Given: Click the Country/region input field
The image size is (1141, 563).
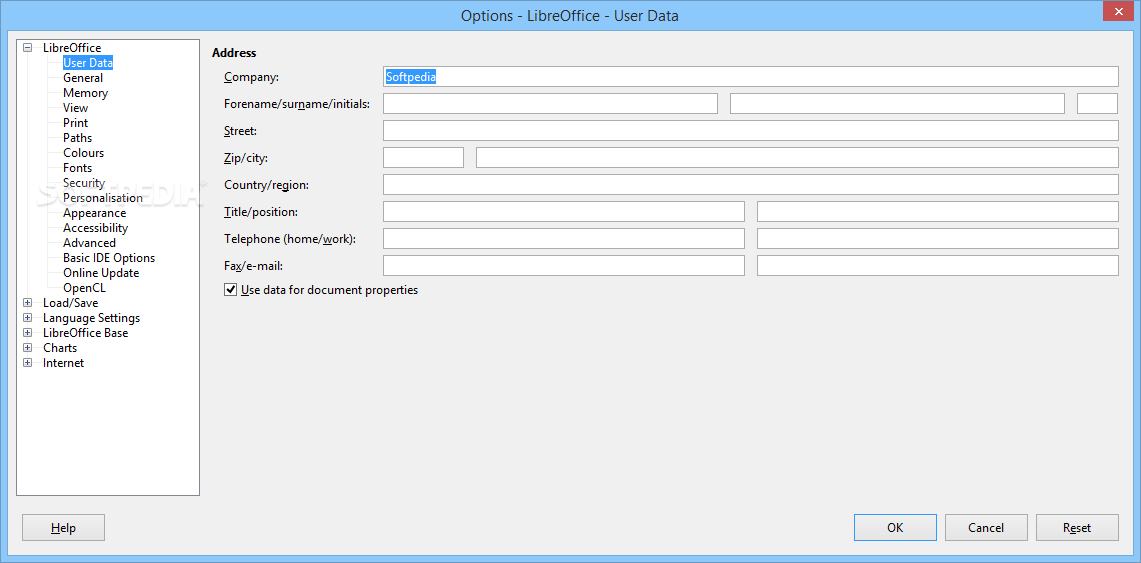Looking at the screenshot, I should pyautogui.click(x=750, y=184).
